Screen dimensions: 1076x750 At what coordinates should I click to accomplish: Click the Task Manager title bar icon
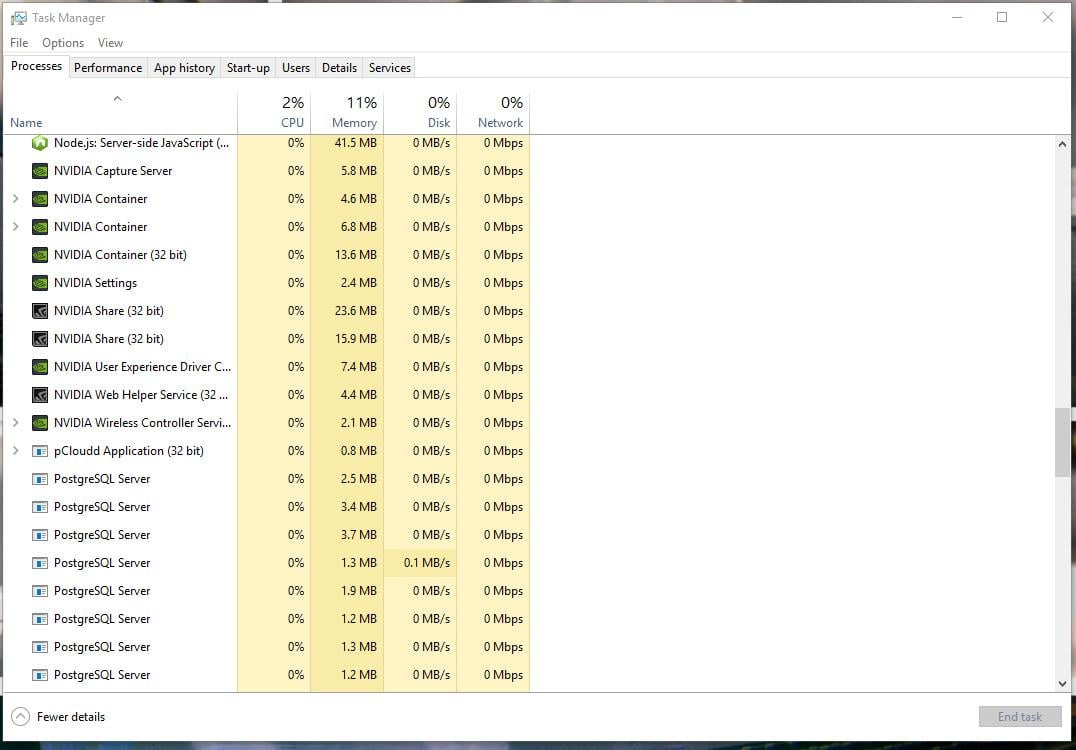19,18
